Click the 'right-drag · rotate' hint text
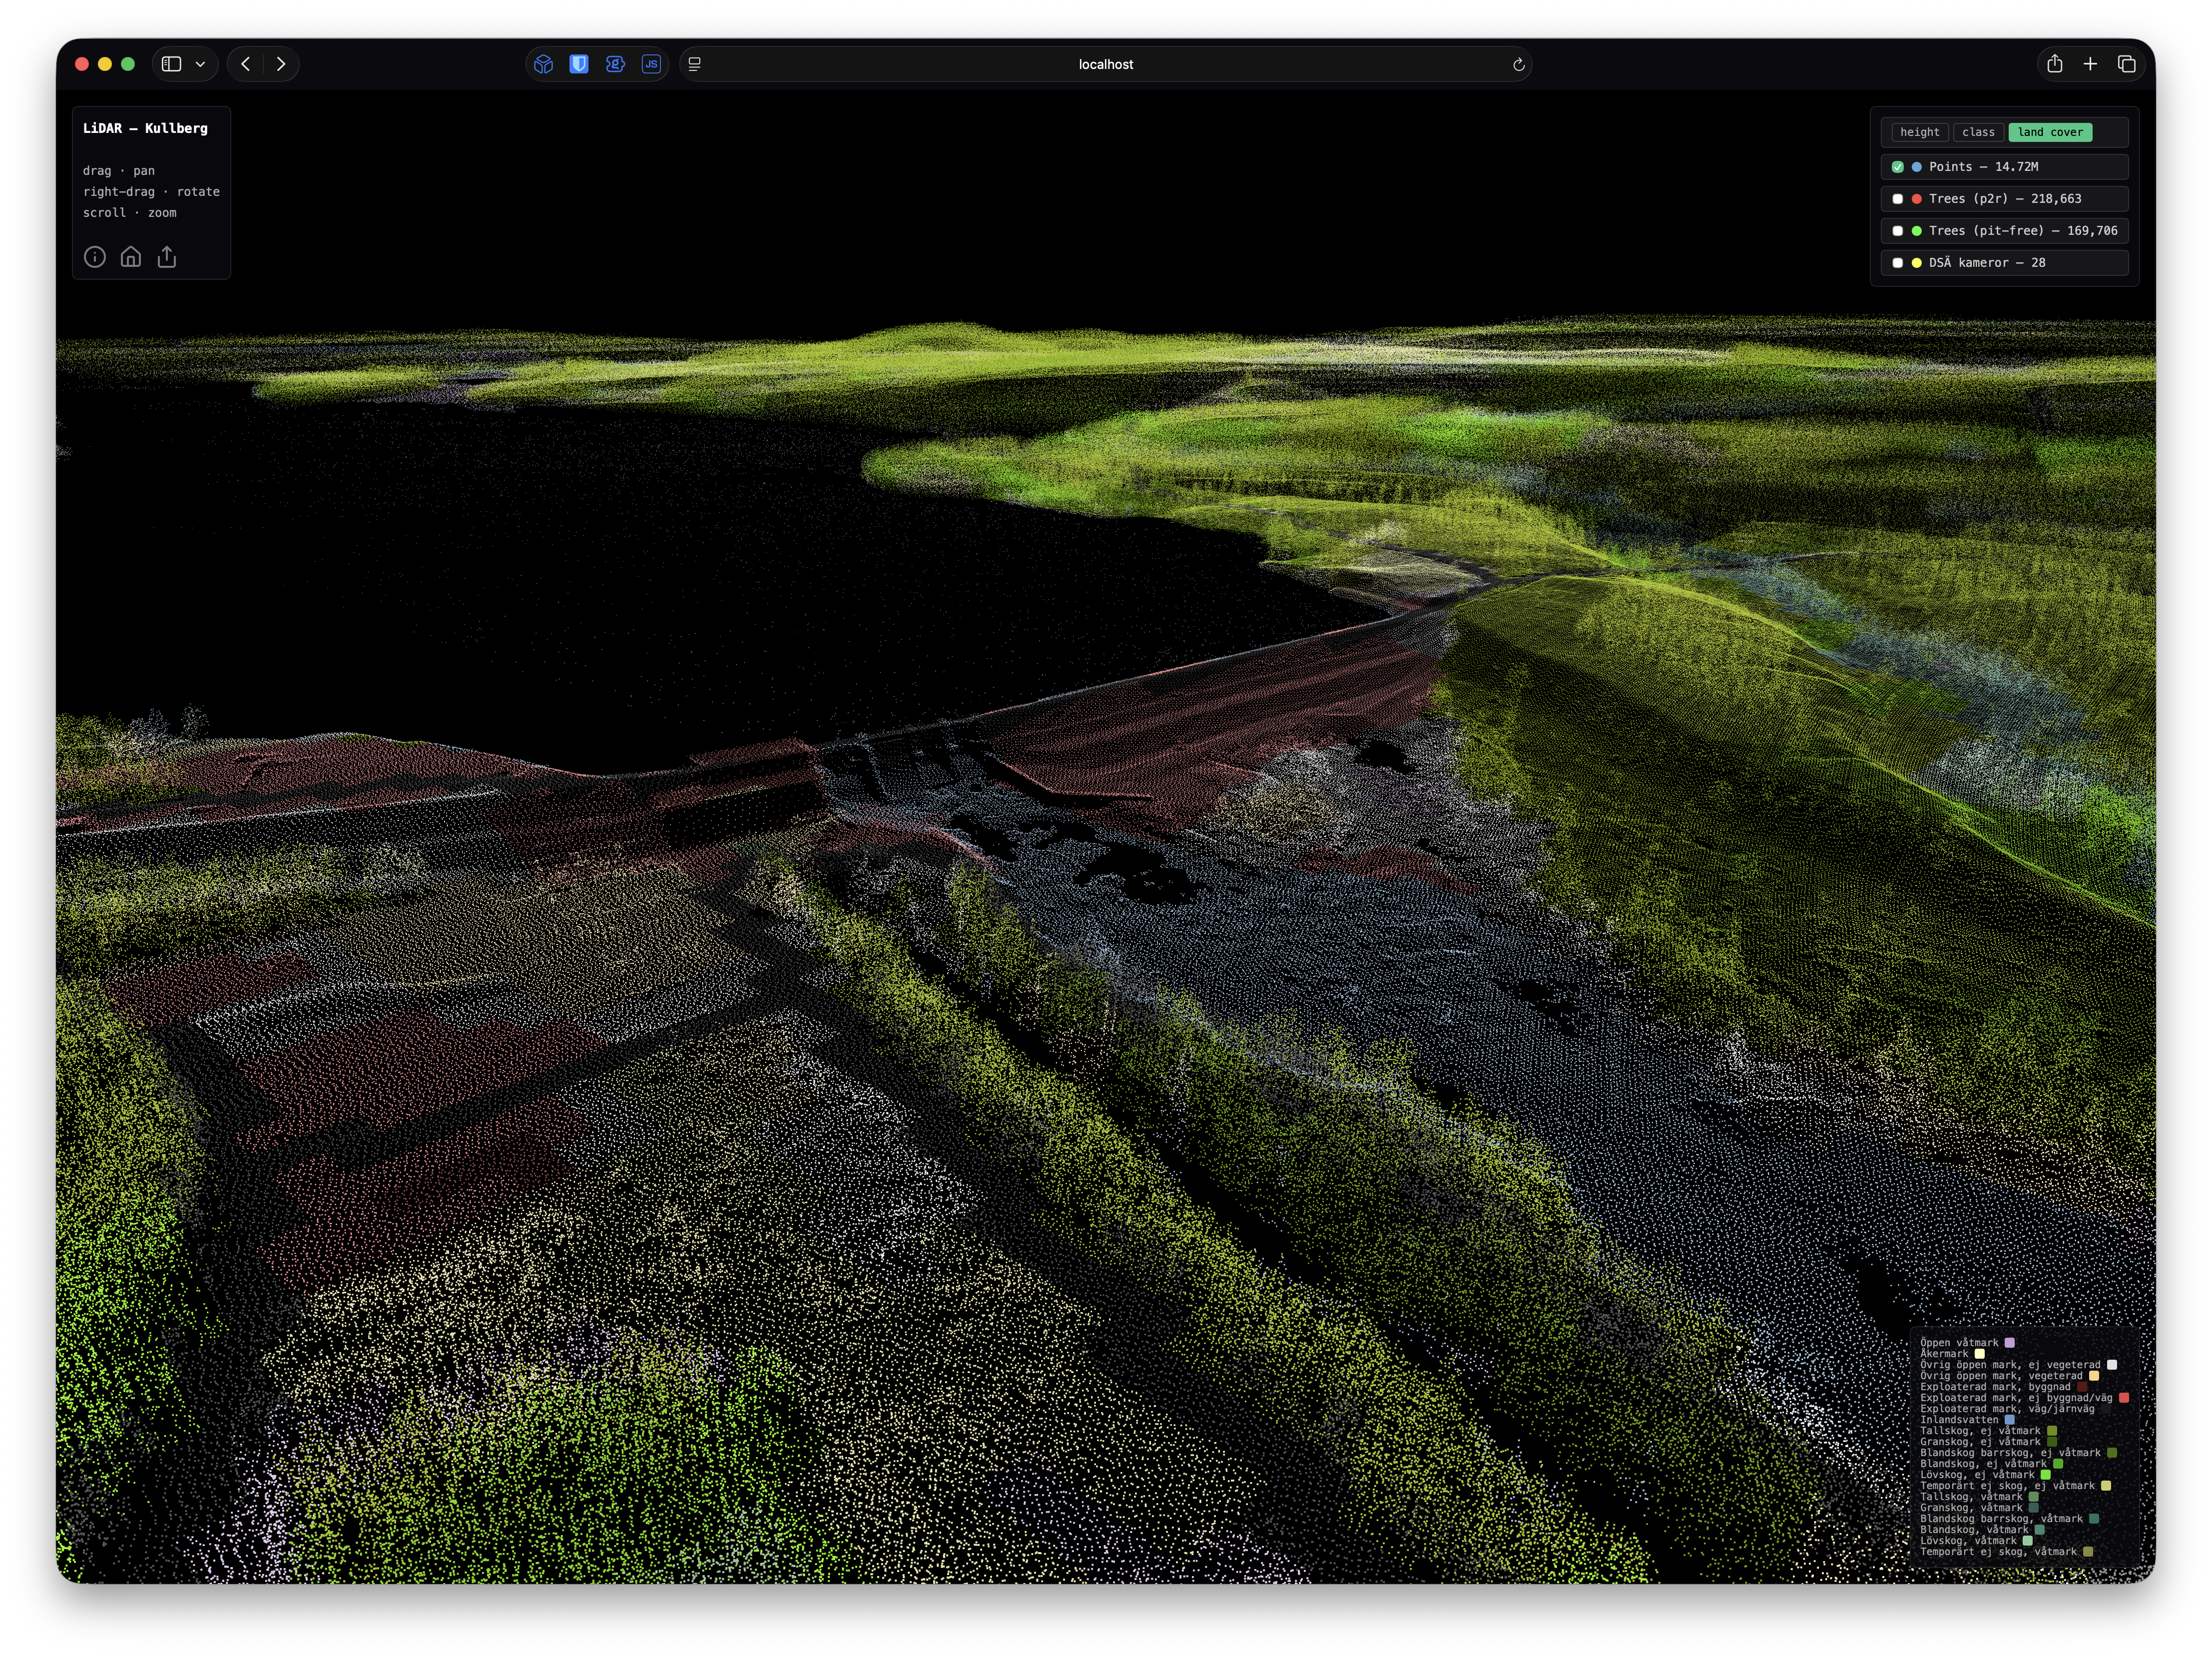2212x1658 pixels. click(x=151, y=192)
